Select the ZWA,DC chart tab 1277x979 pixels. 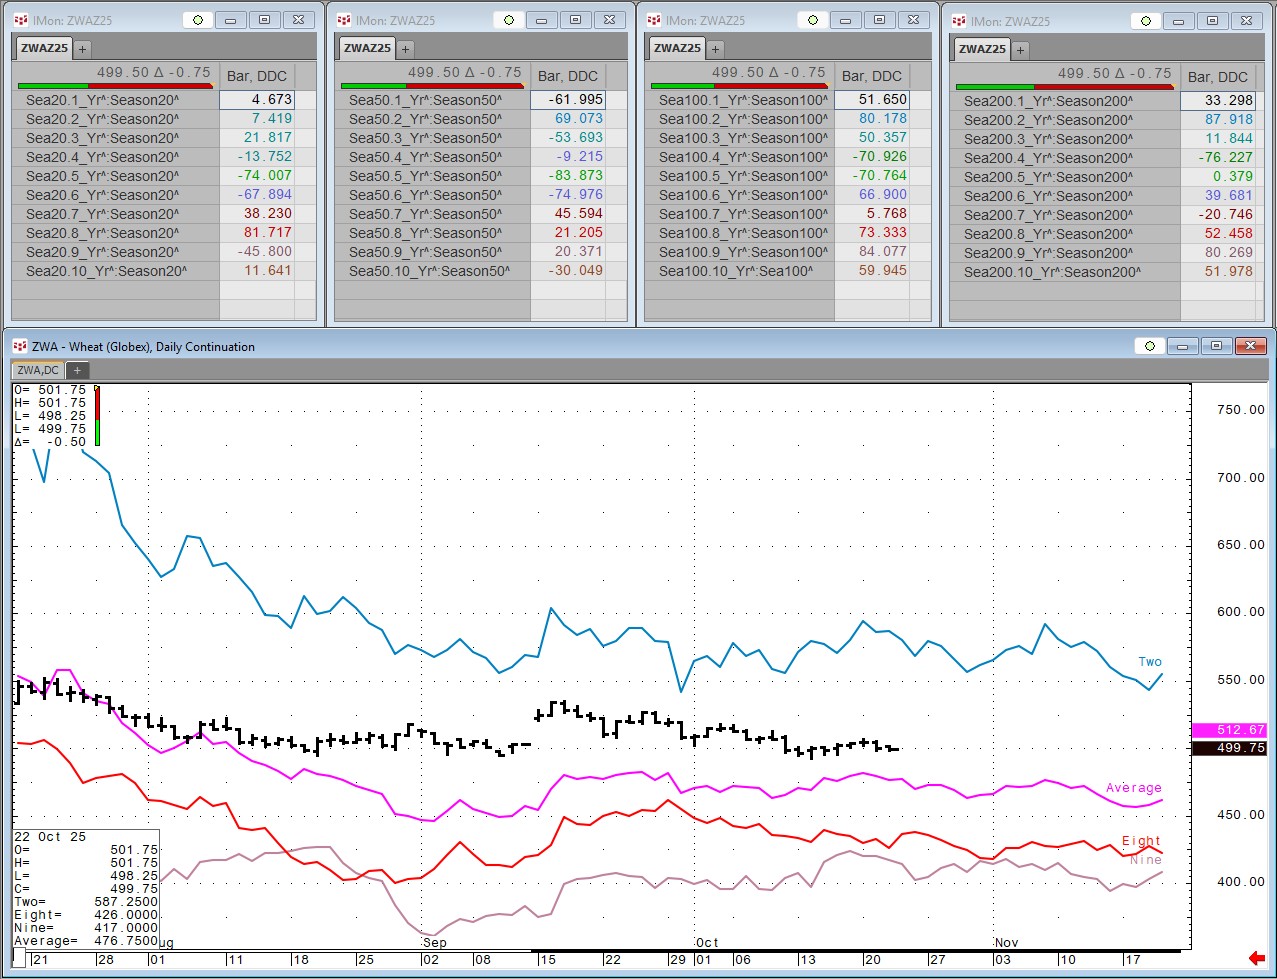(x=37, y=370)
